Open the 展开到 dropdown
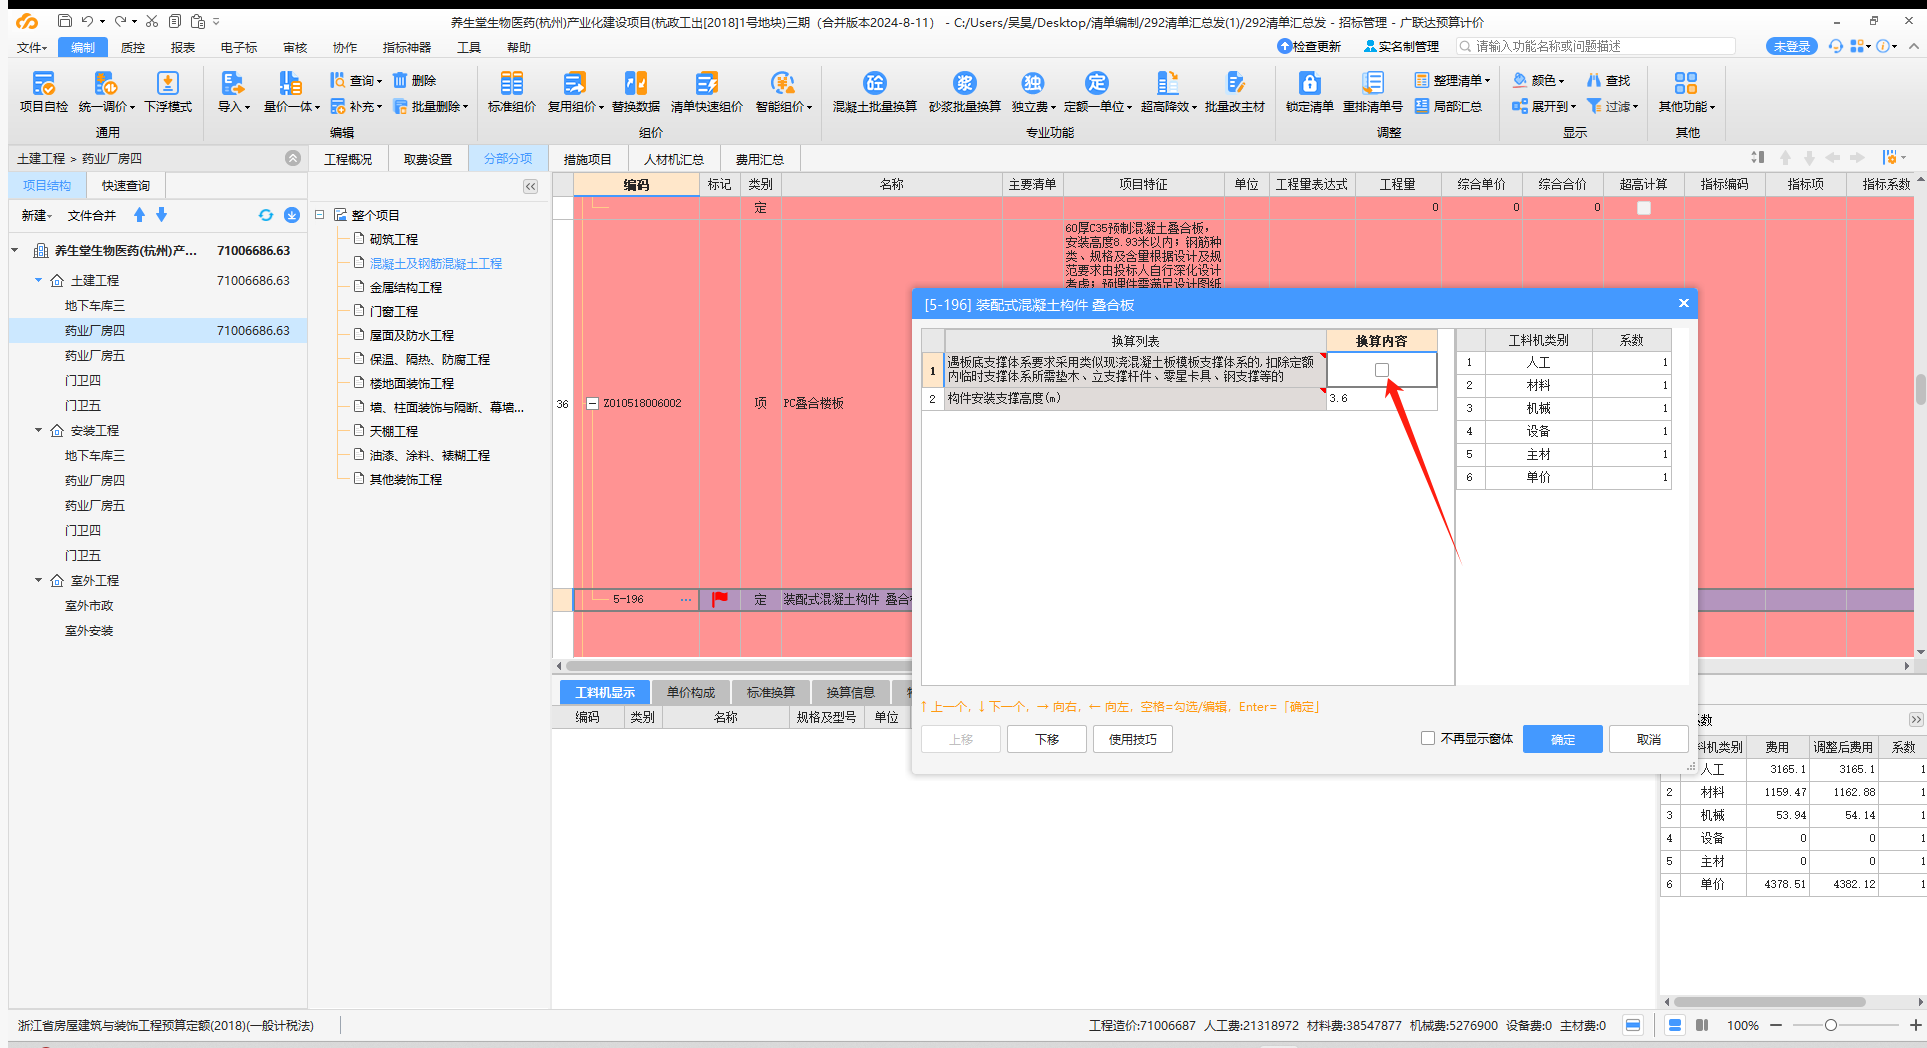 pos(1544,106)
